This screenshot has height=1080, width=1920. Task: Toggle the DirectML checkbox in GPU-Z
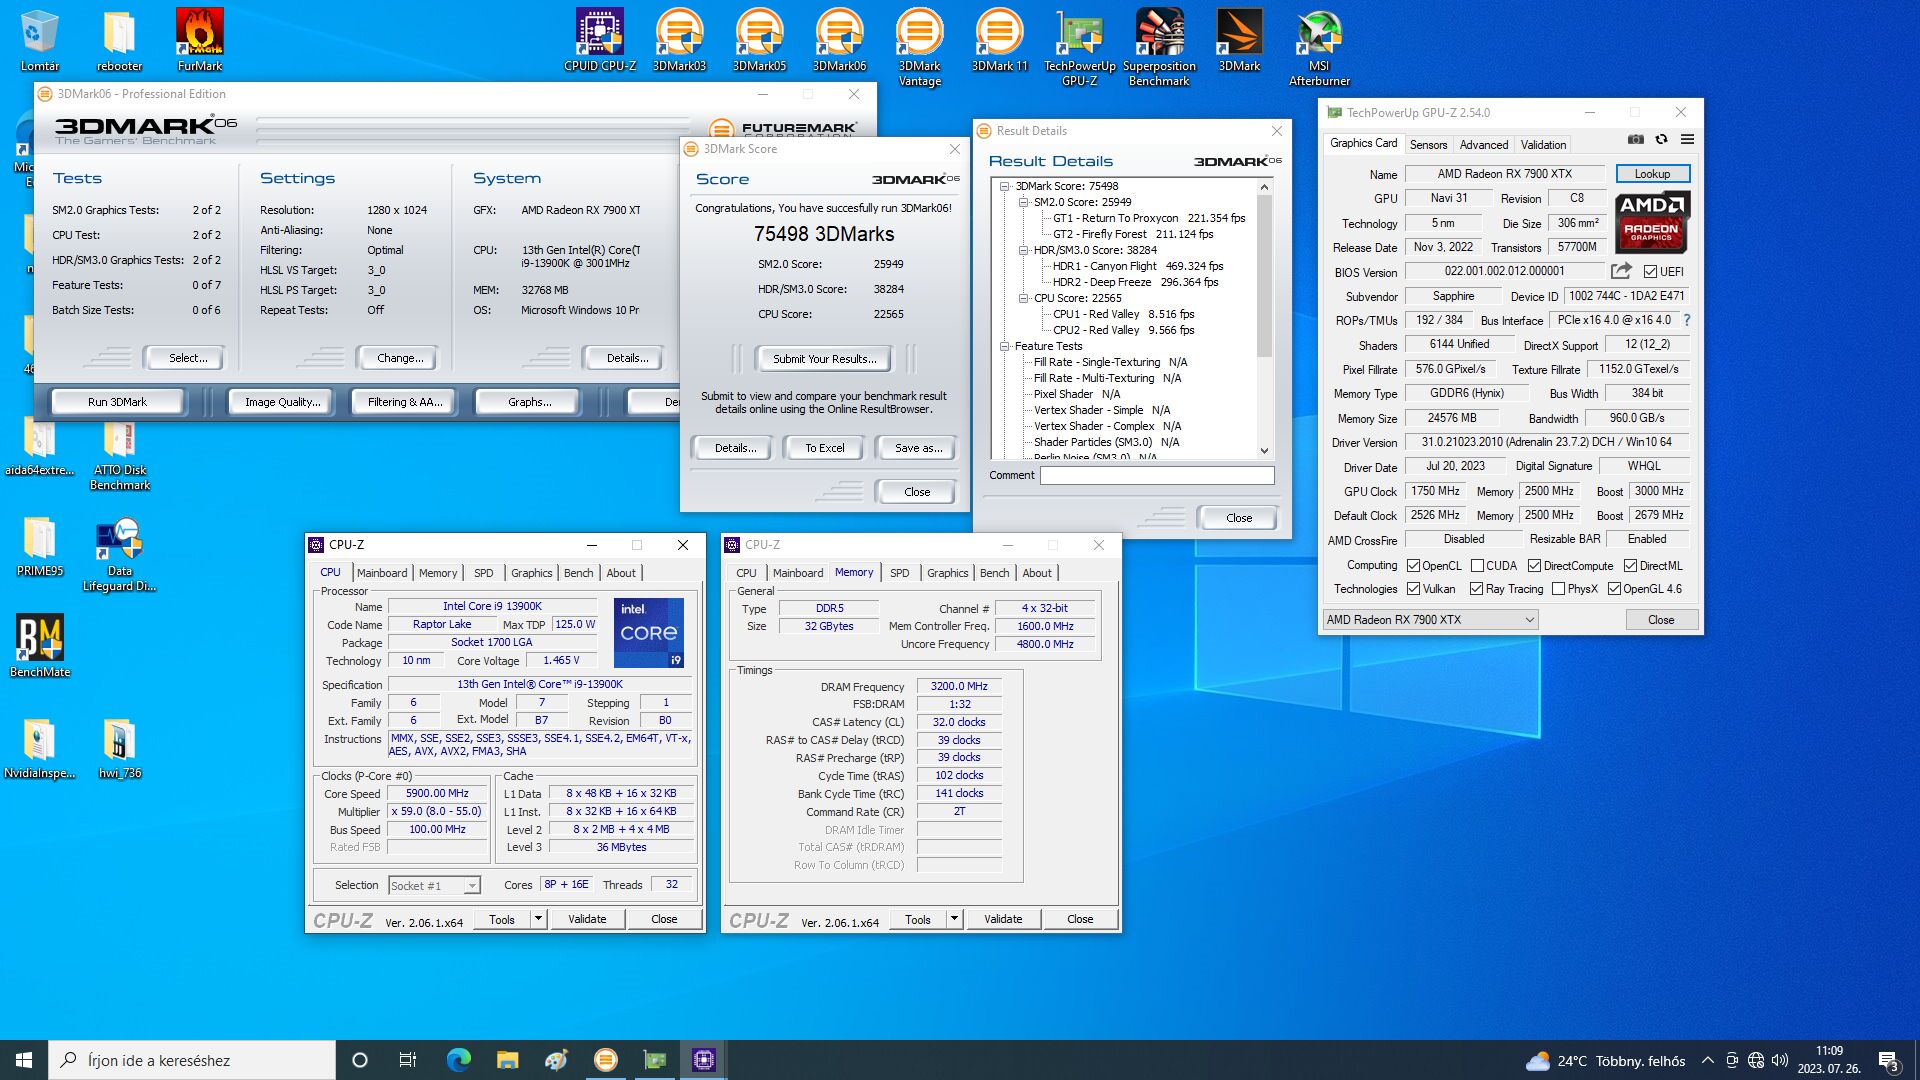(1630, 566)
